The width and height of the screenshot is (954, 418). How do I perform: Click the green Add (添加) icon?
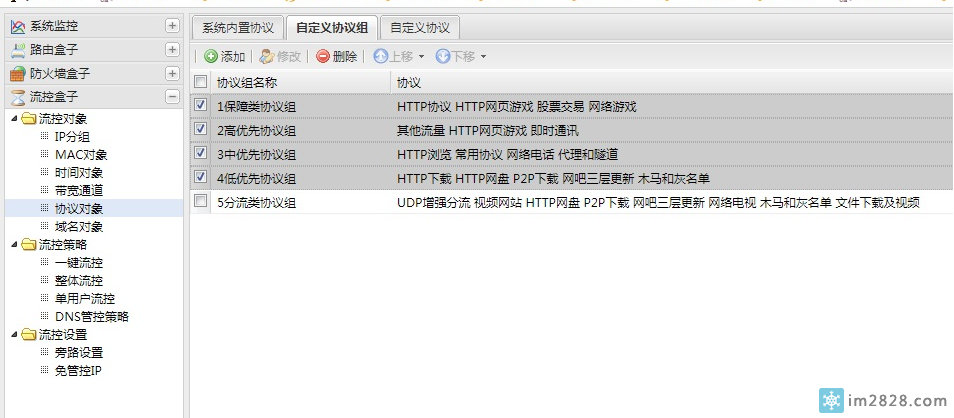pyautogui.click(x=211, y=57)
